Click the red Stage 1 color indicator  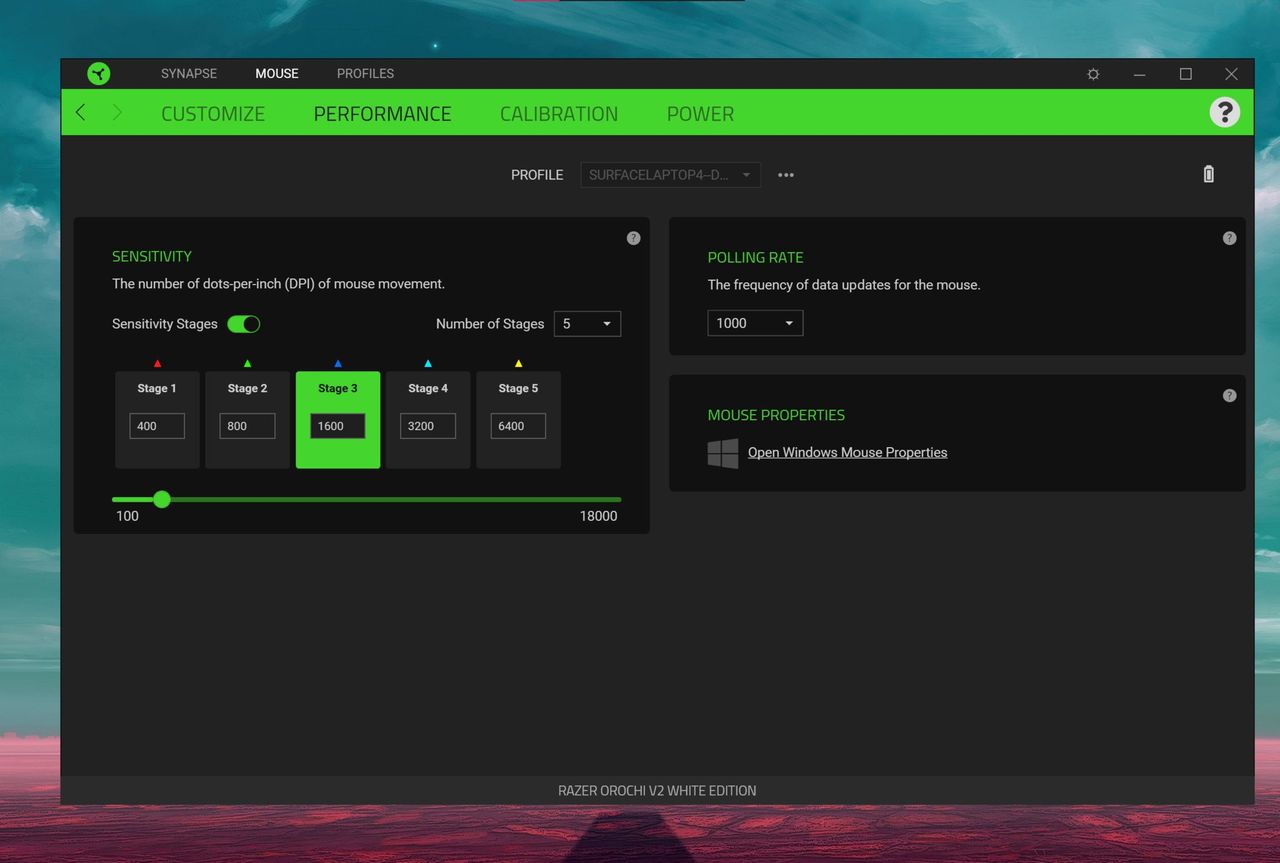[157, 364]
